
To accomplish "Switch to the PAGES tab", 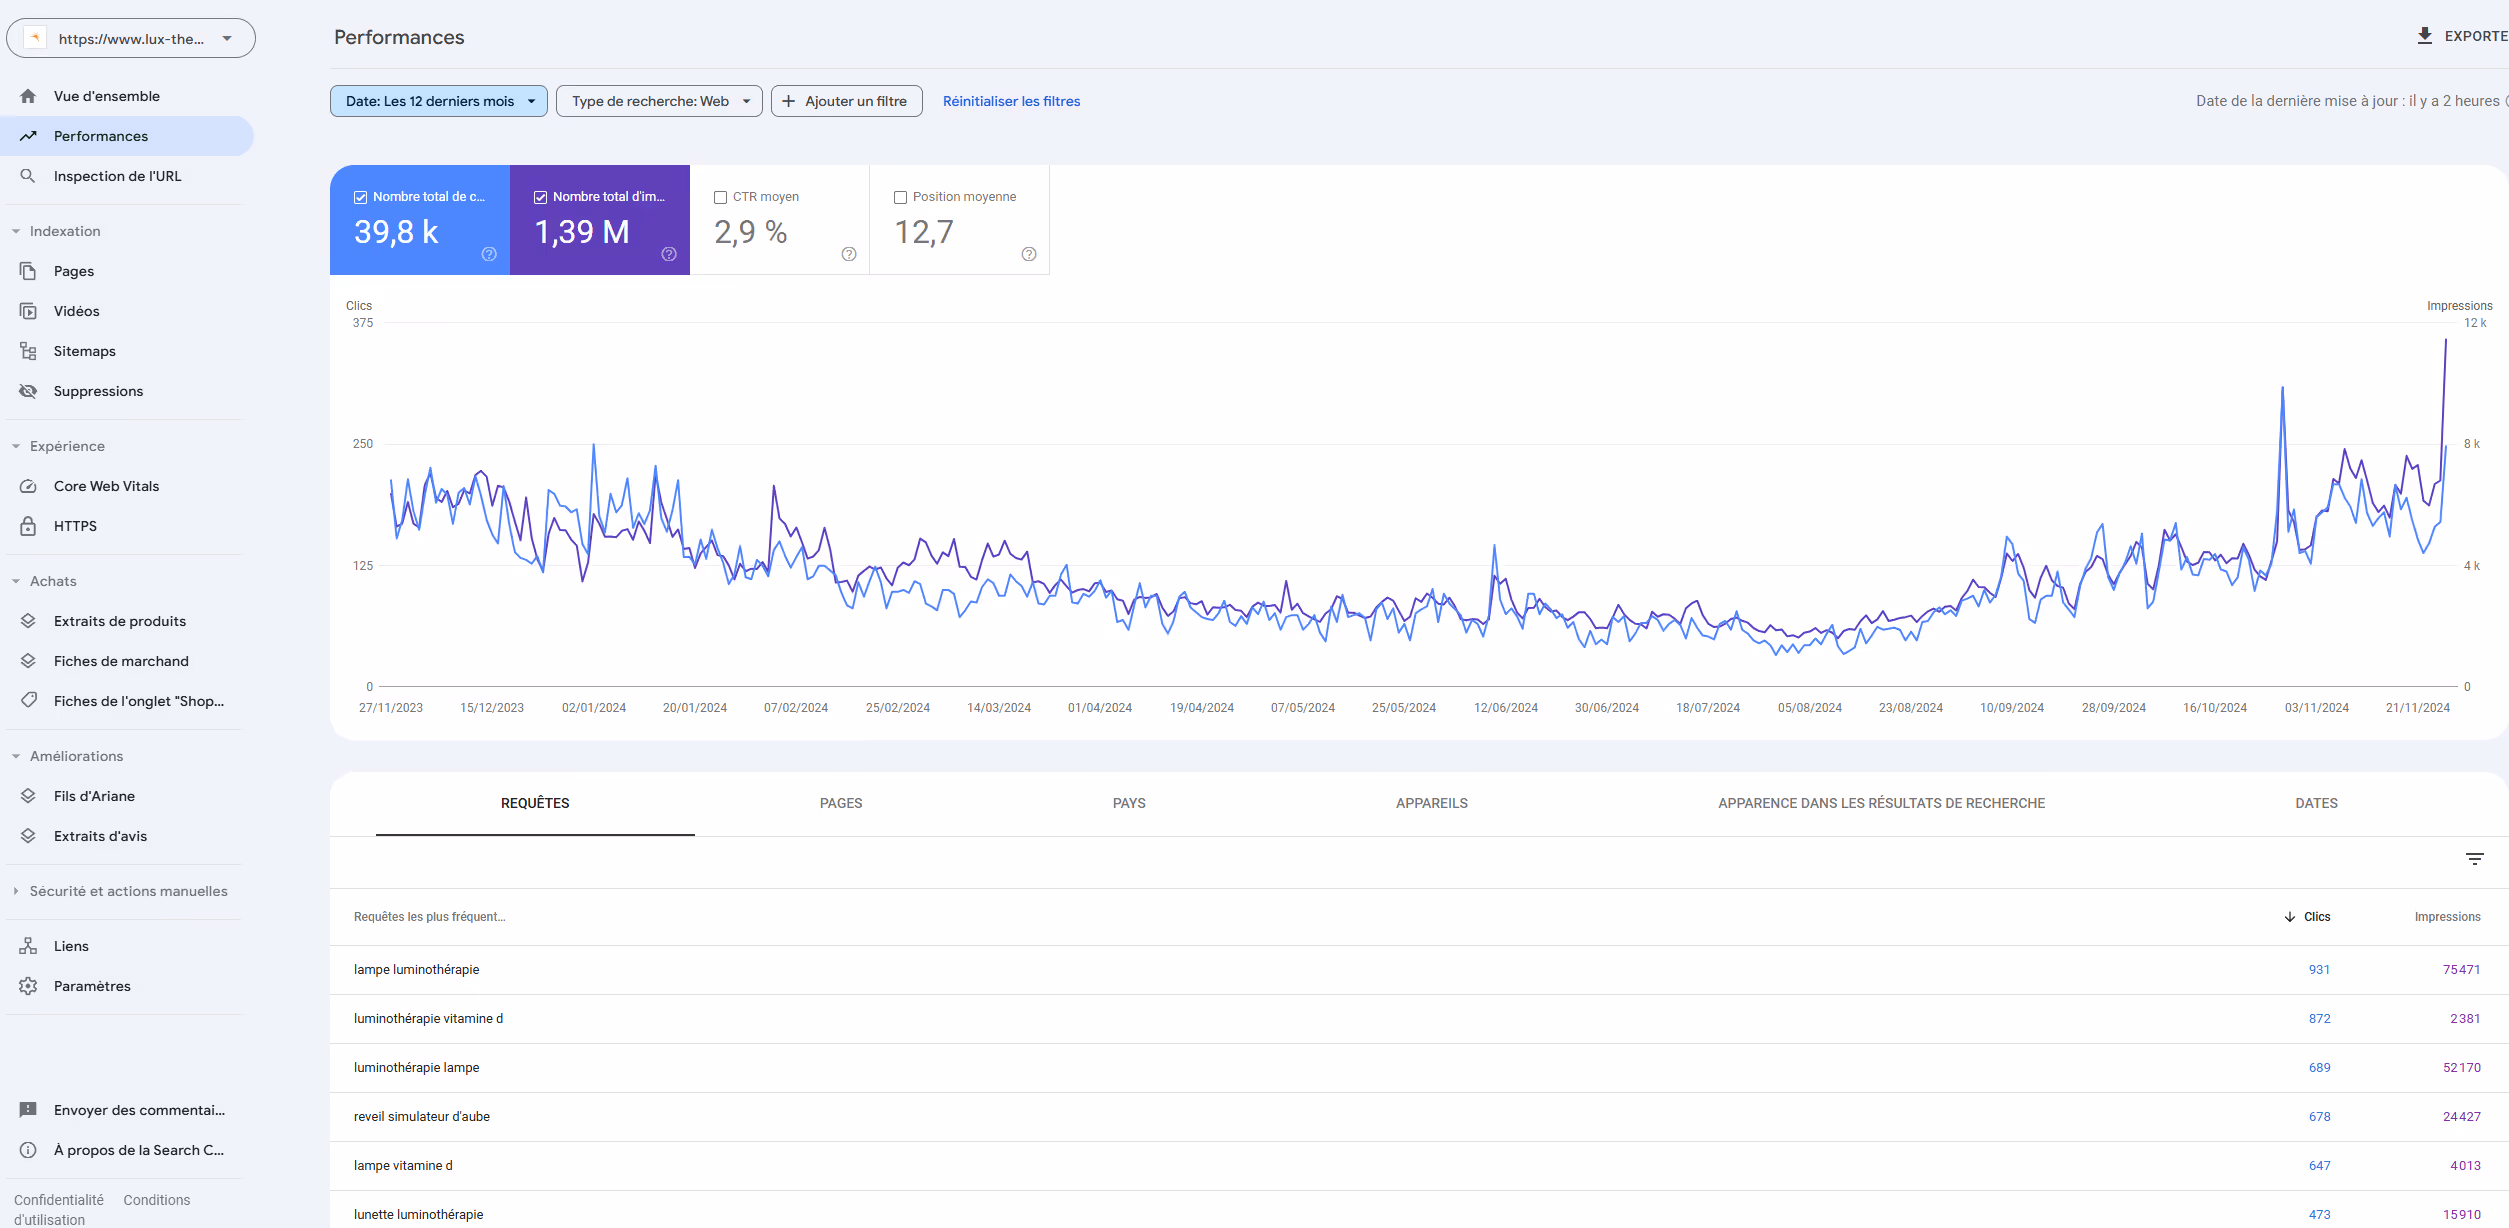I will click(x=840, y=803).
